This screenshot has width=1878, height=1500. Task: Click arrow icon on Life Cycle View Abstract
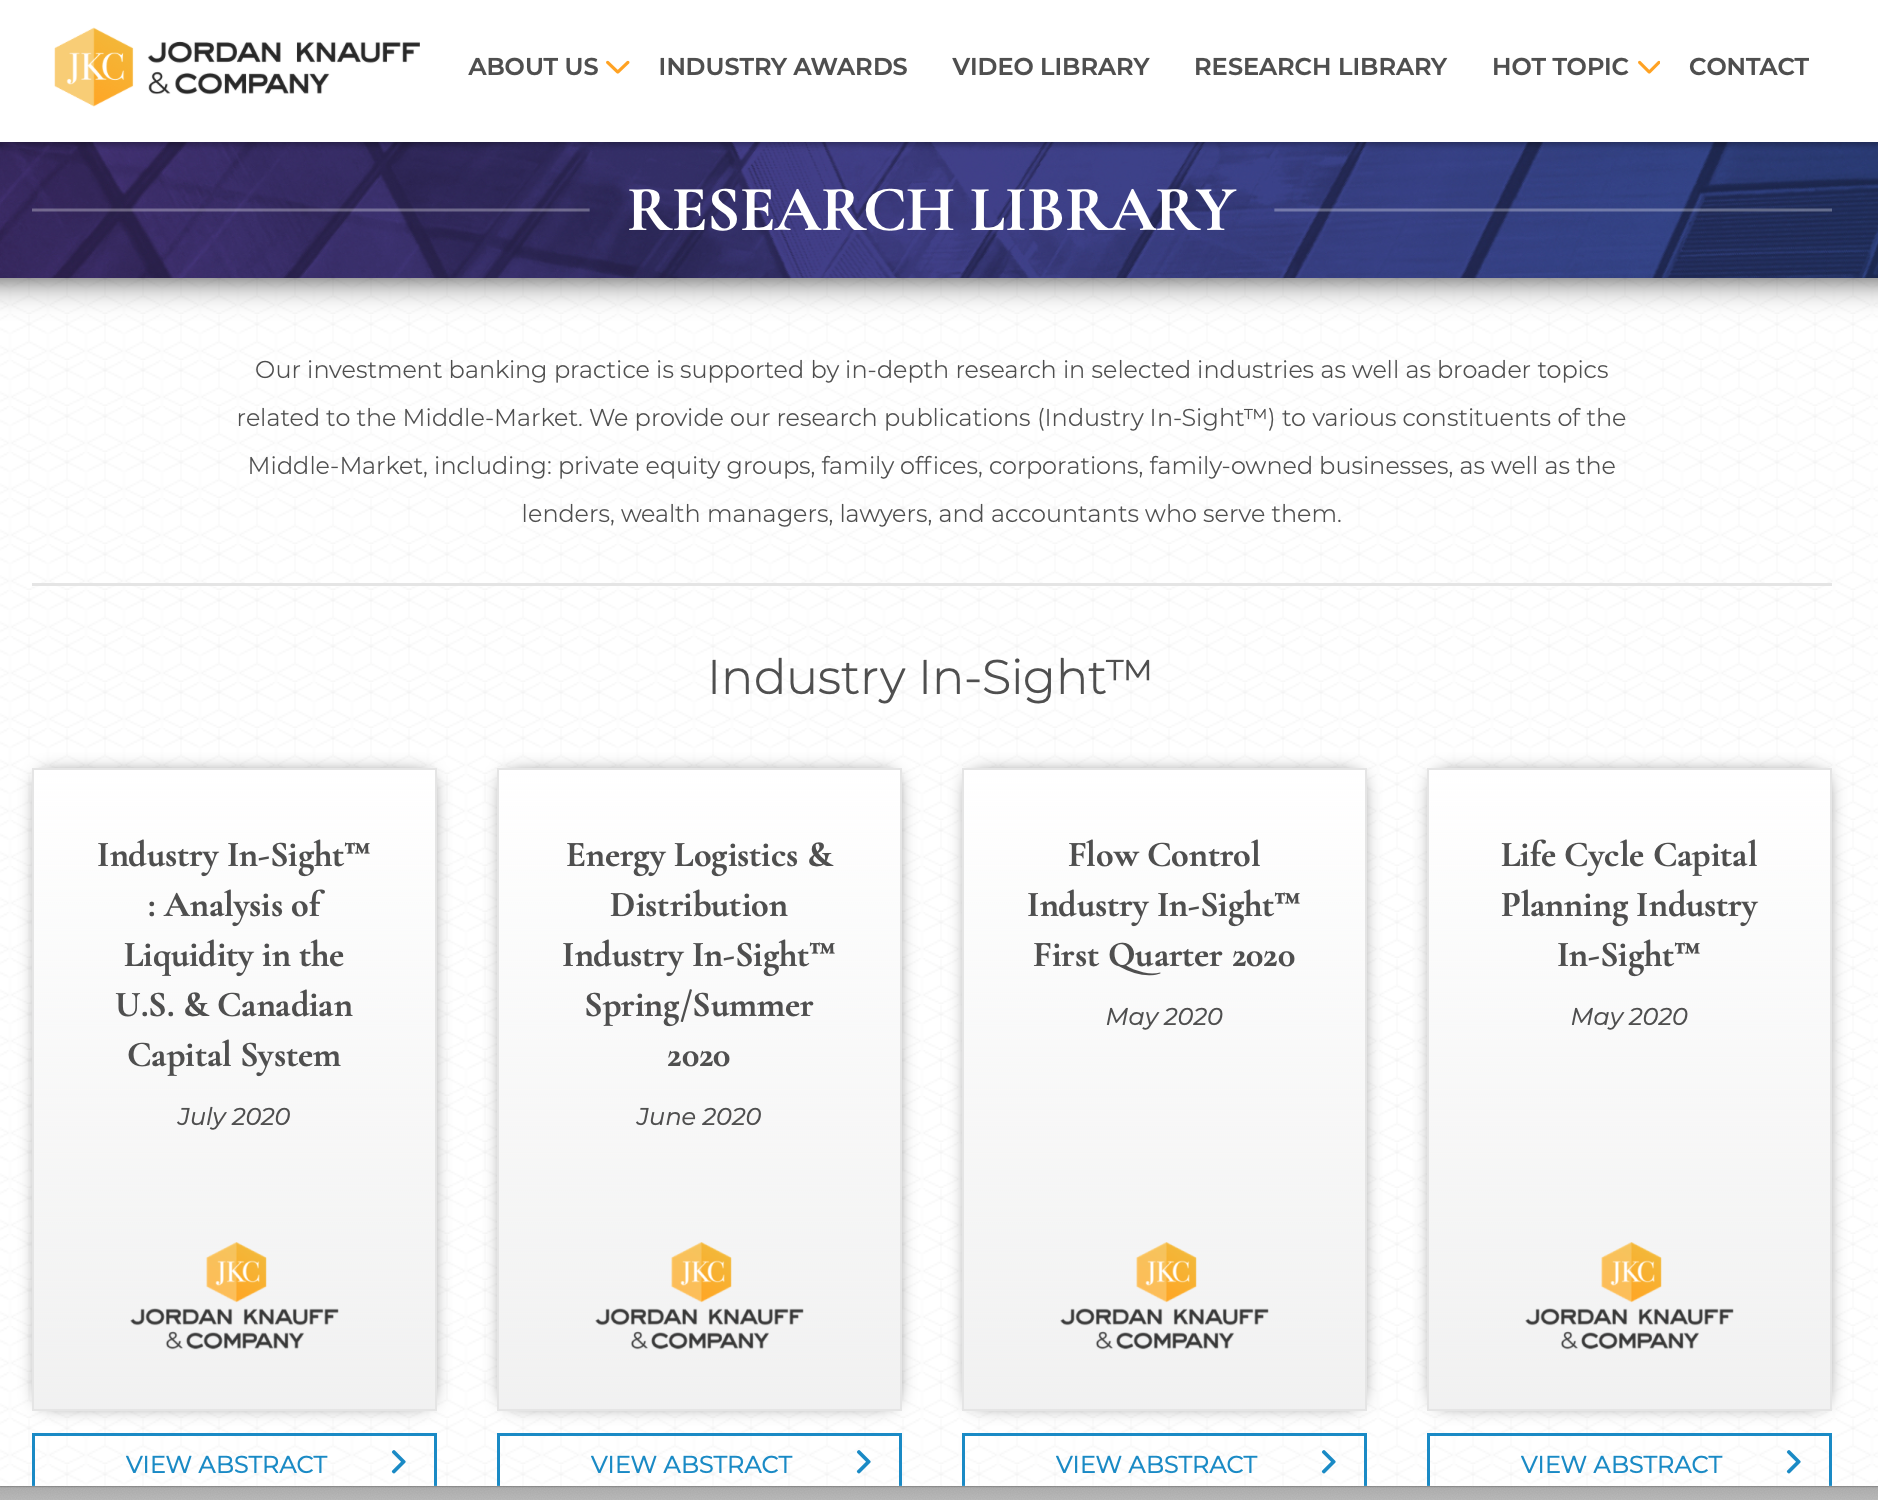click(x=1794, y=1462)
